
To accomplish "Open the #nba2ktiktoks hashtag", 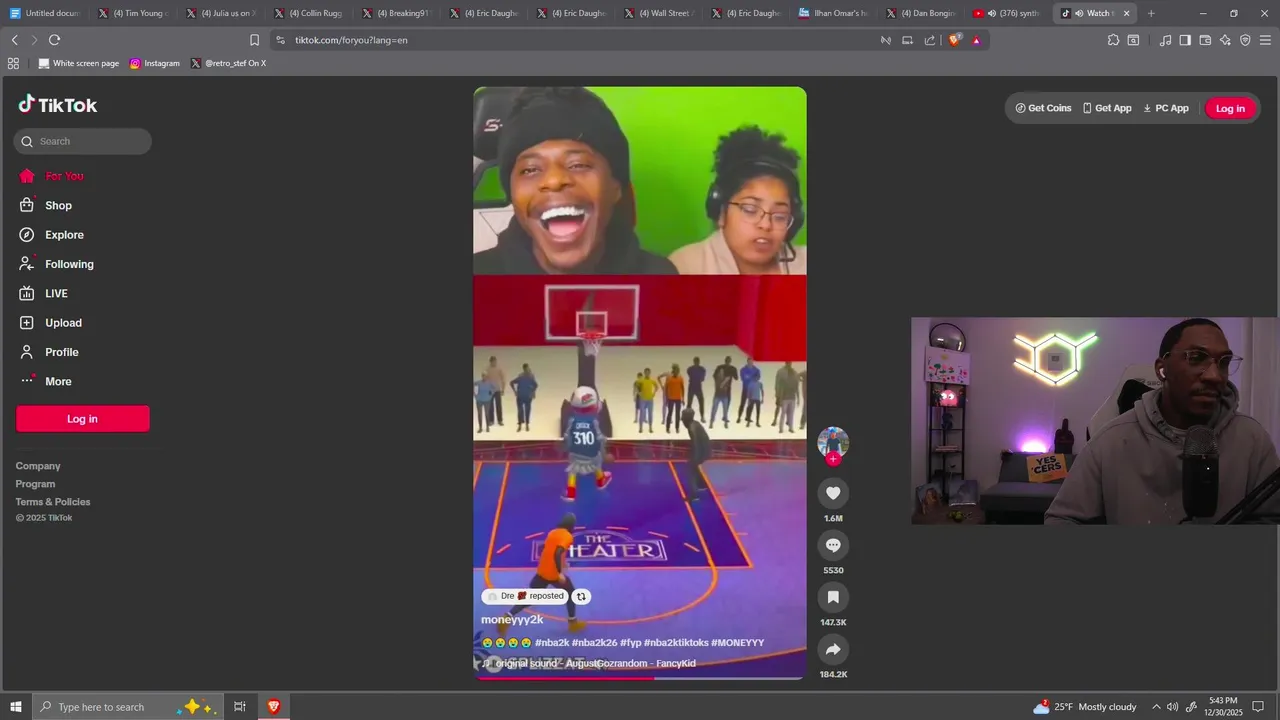I will click(676, 643).
